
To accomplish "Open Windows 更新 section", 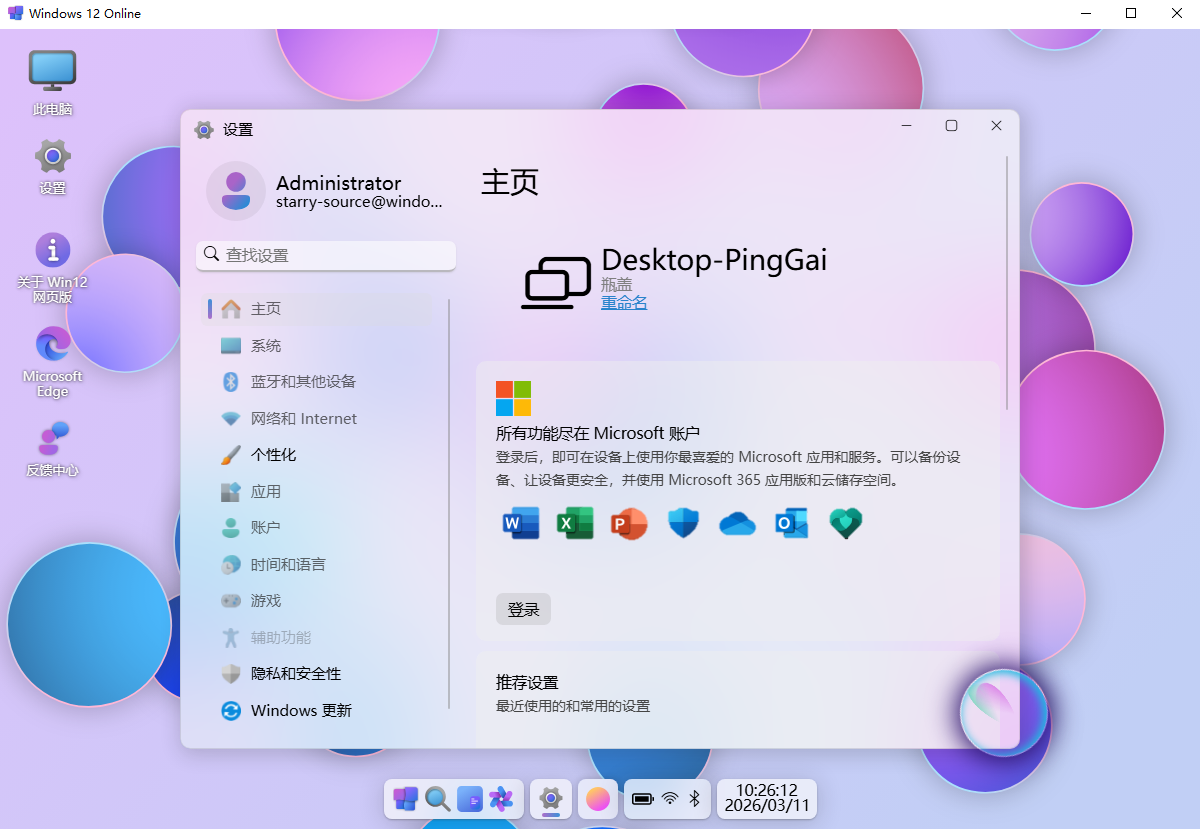I will (301, 711).
